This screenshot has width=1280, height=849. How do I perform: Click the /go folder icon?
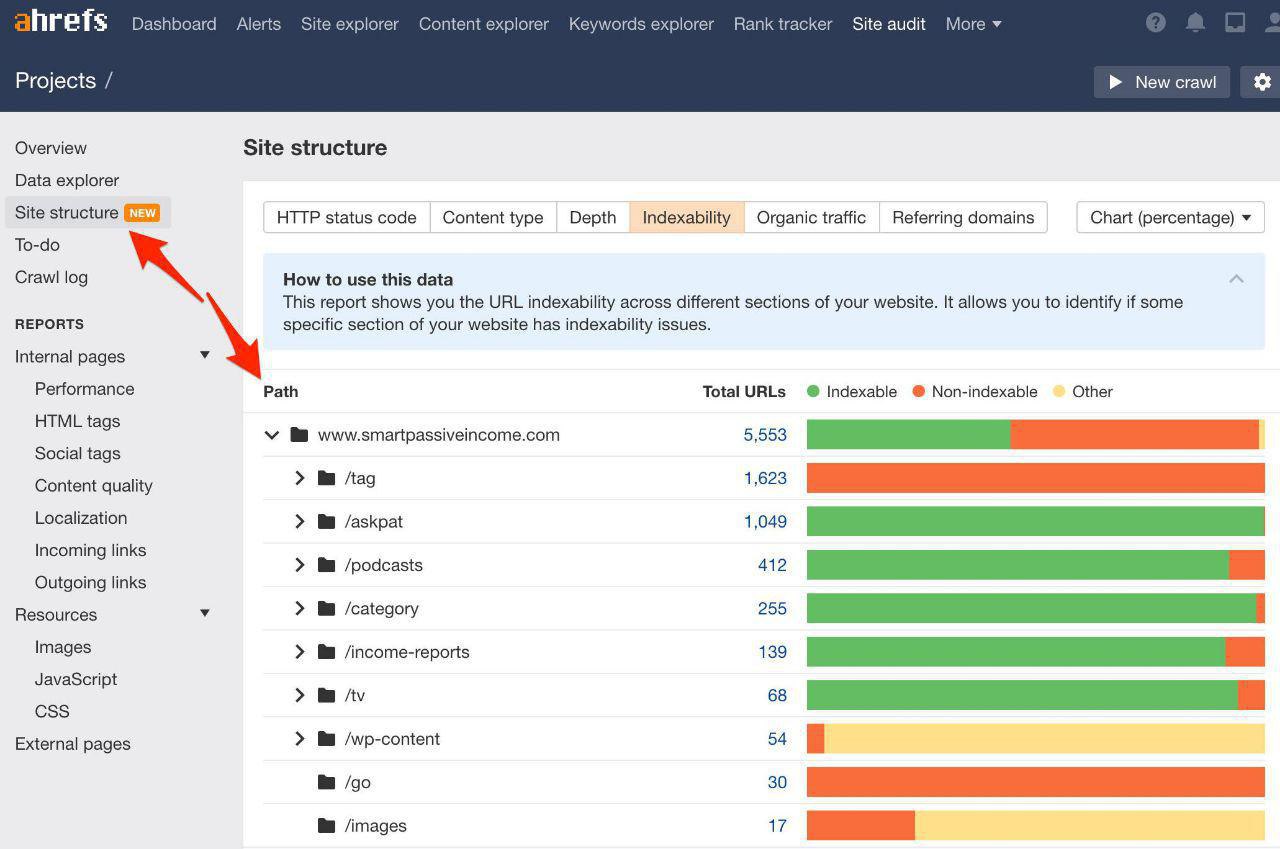(x=326, y=782)
